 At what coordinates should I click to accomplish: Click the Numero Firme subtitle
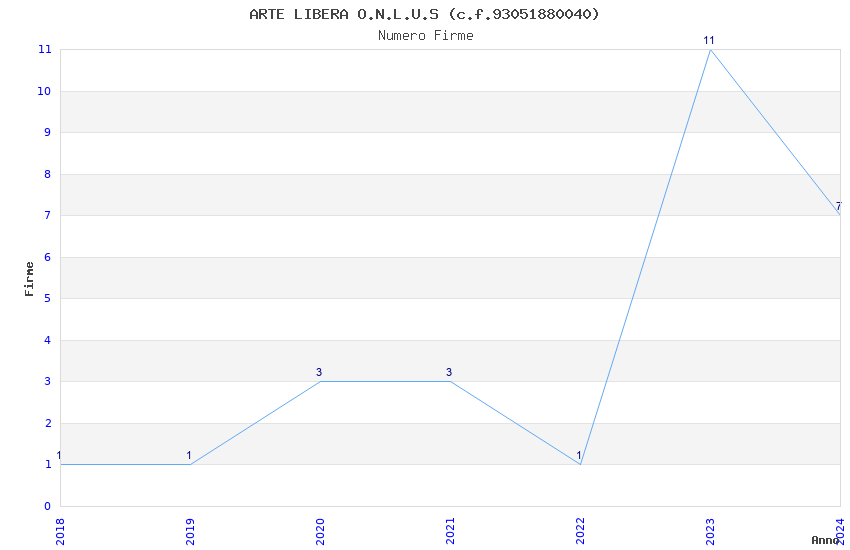click(x=426, y=35)
